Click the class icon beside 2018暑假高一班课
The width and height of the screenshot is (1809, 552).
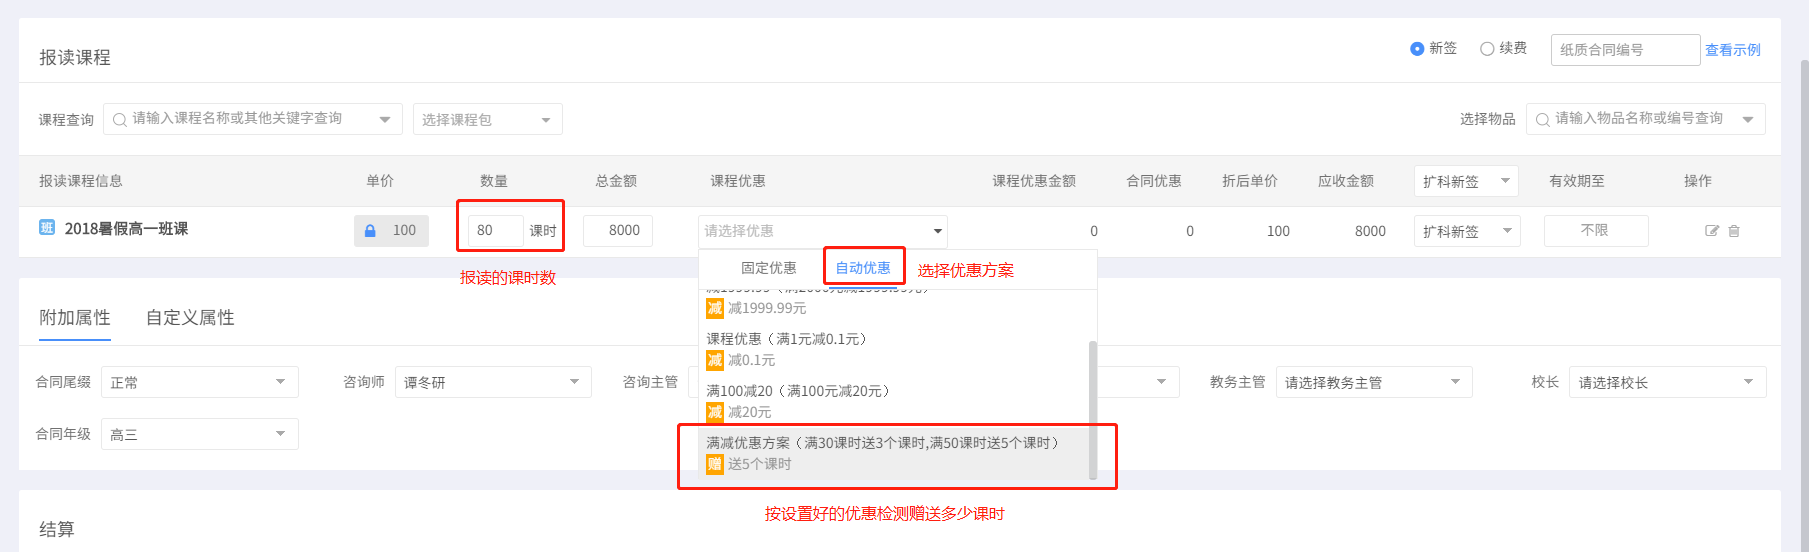47,228
